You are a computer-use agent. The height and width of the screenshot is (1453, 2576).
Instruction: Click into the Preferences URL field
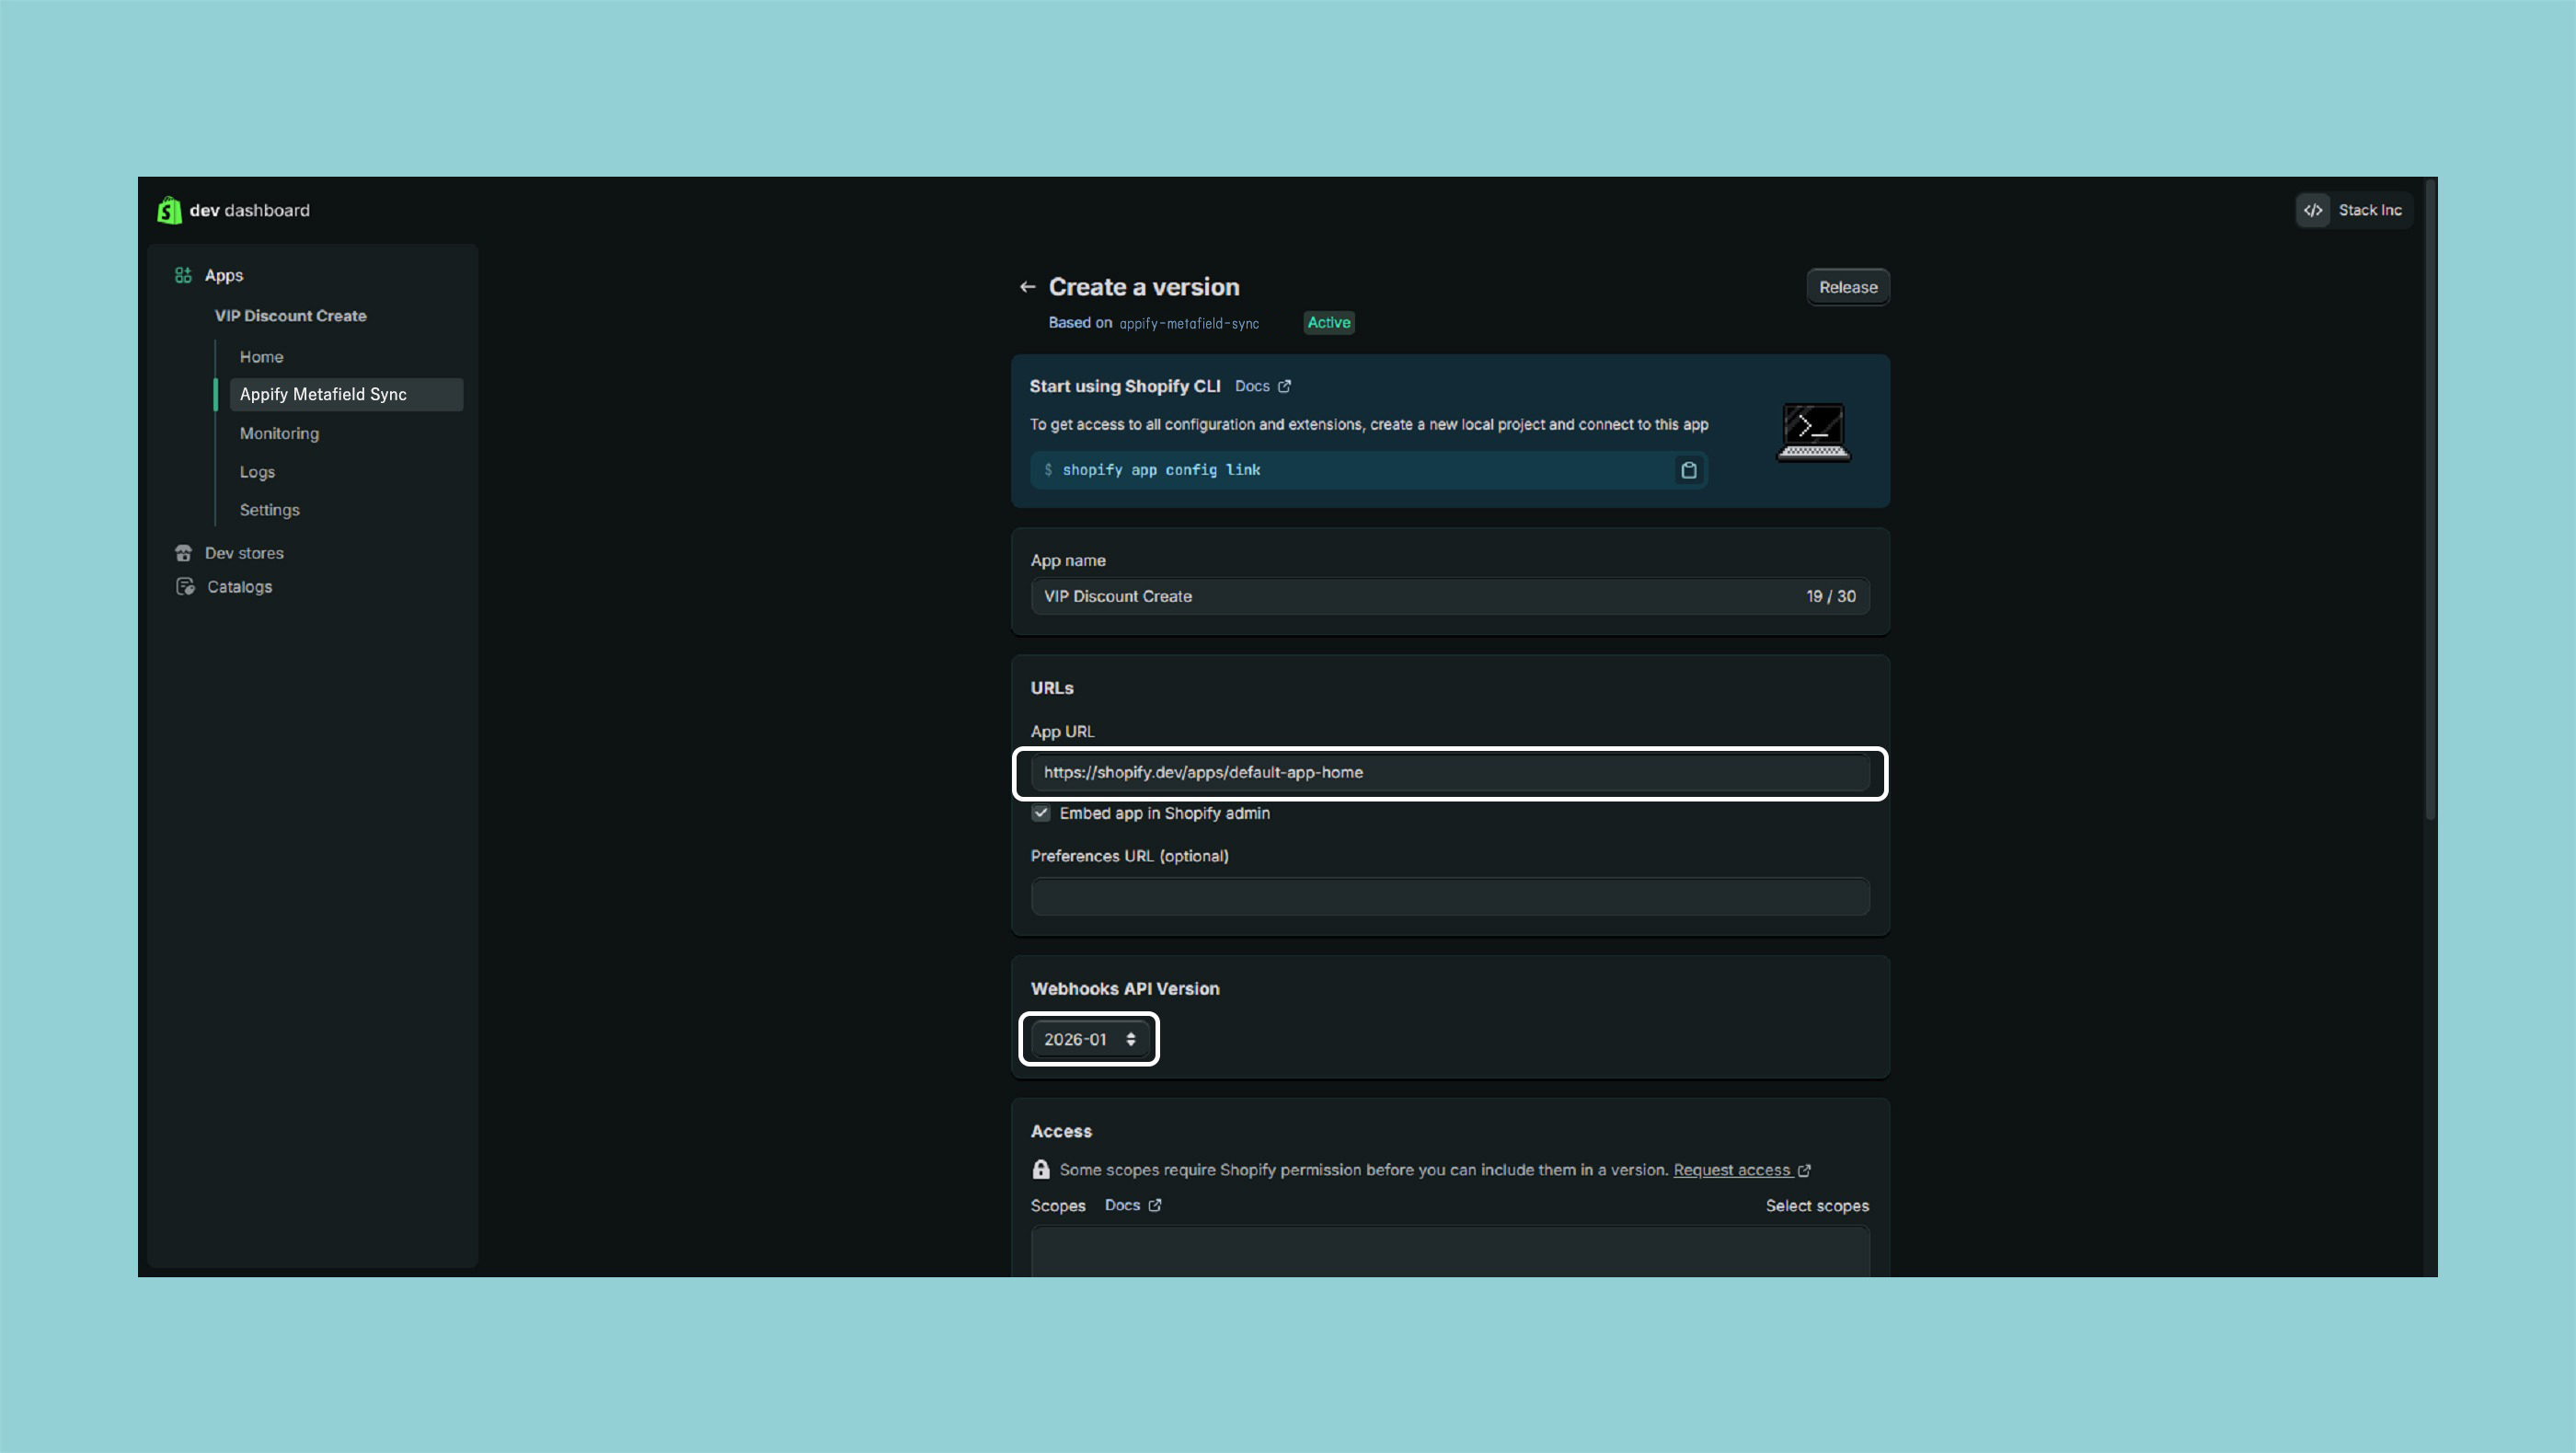[x=1449, y=896]
